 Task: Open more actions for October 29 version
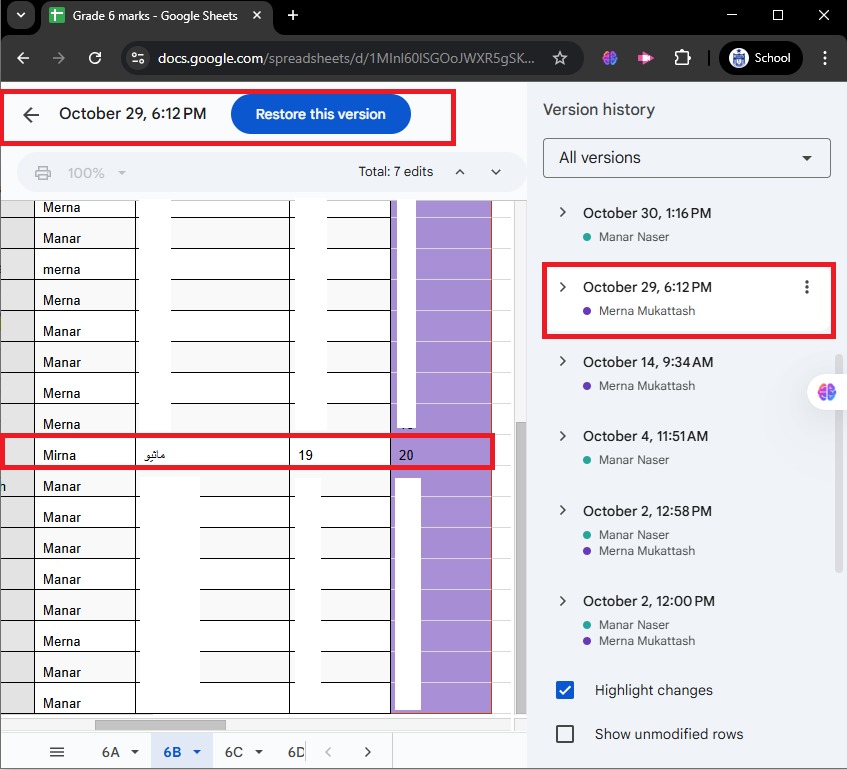click(x=807, y=287)
